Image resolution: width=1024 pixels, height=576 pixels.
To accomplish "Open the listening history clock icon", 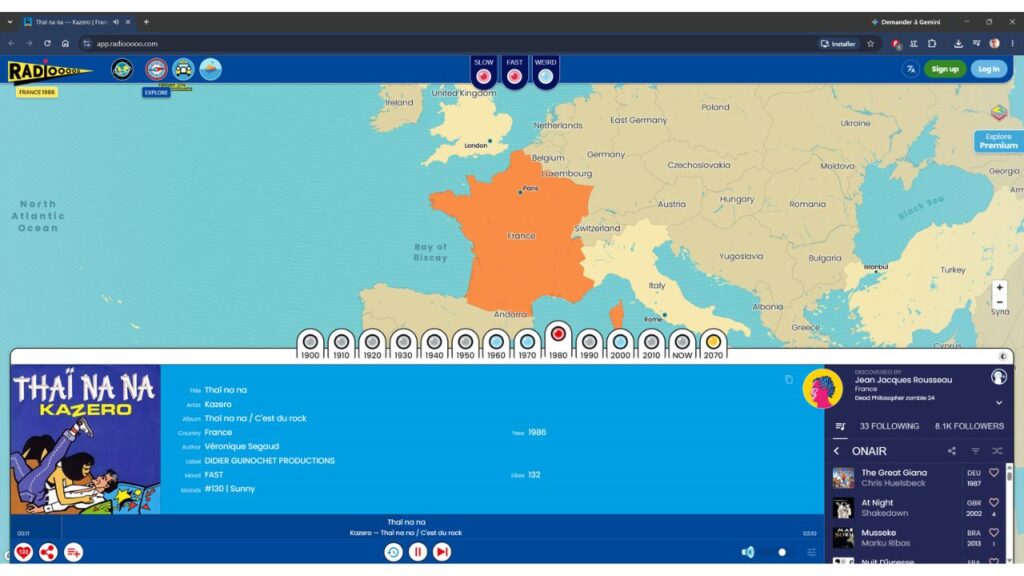I will (x=393, y=552).
